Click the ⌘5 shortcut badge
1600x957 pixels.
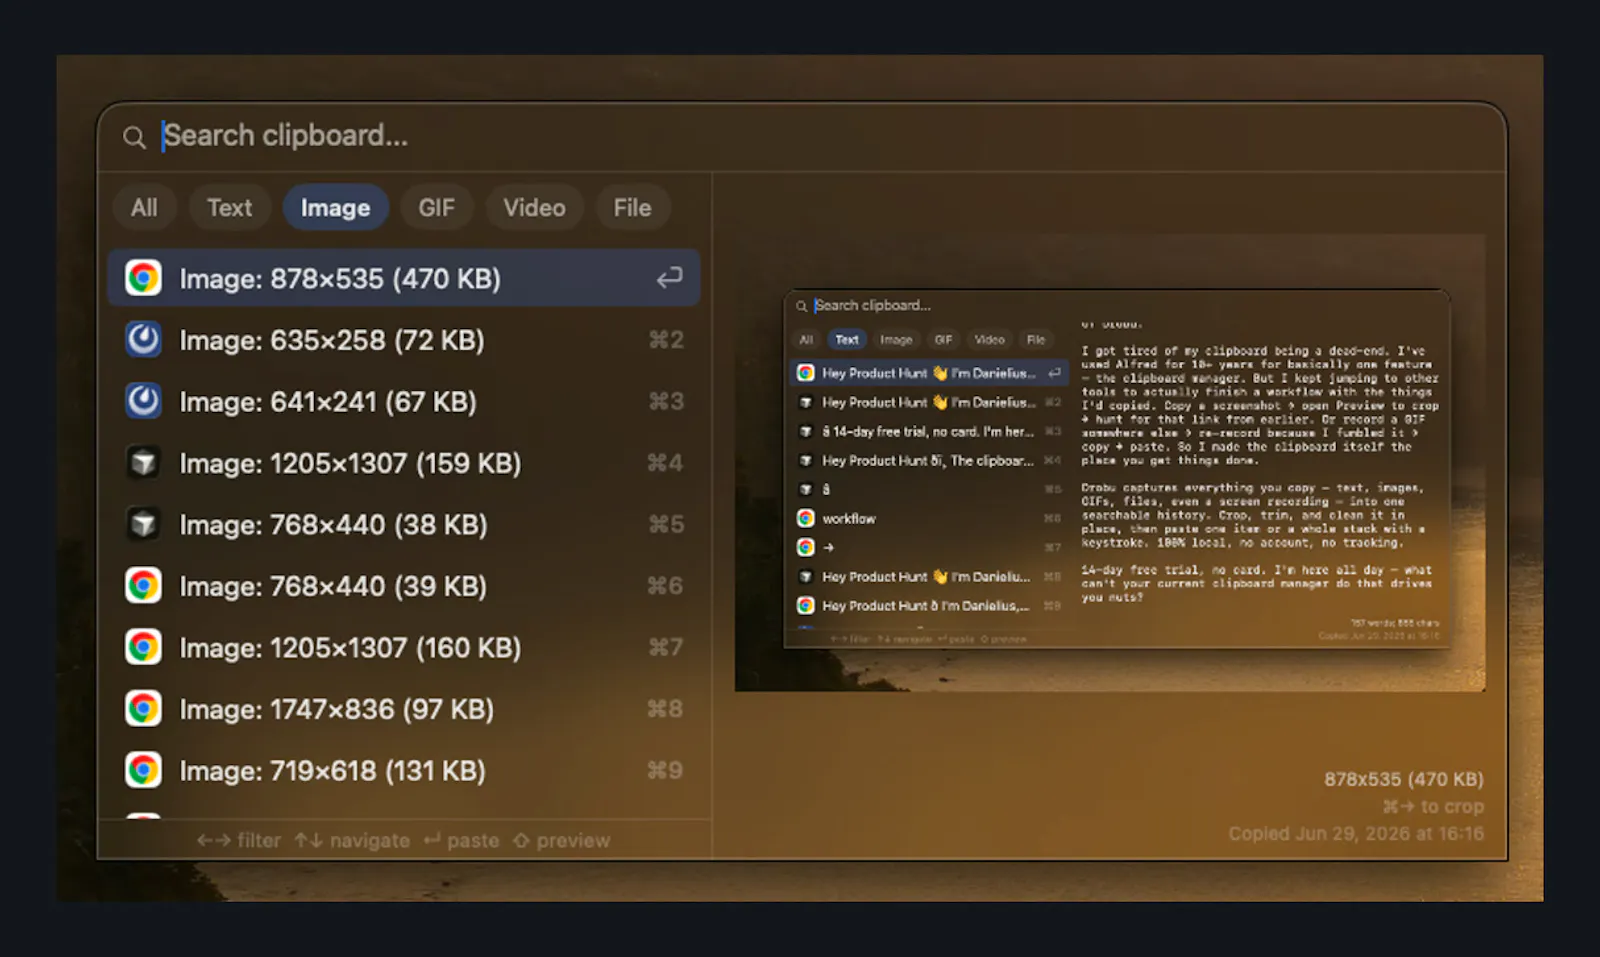[x=666, y=525]
